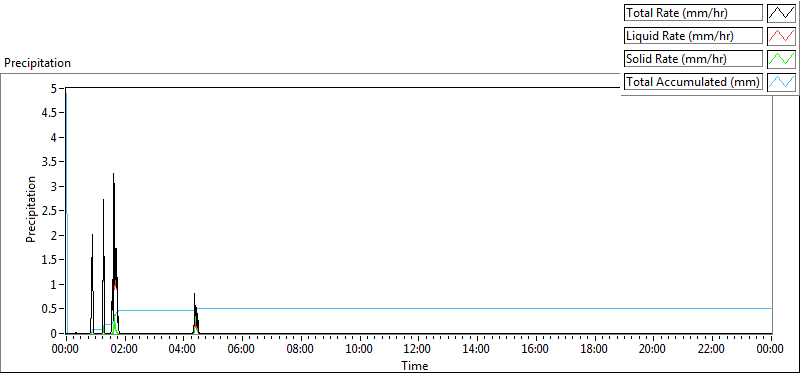Screen dimensions: 800x373
Task: Click the tallest black peak near 01:40
Action: click(x=114, y=175)
